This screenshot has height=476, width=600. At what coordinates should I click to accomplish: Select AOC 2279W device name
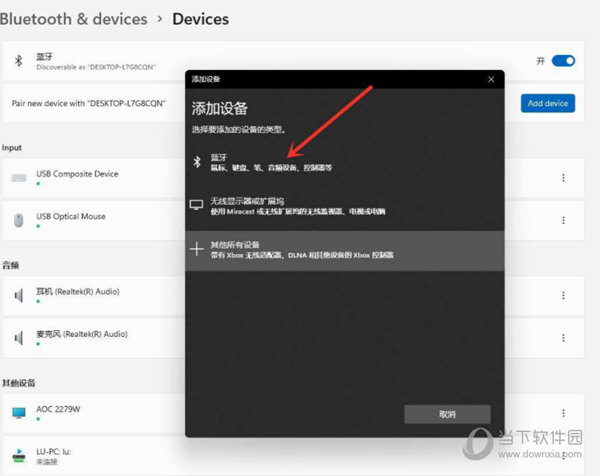(58, 409)
